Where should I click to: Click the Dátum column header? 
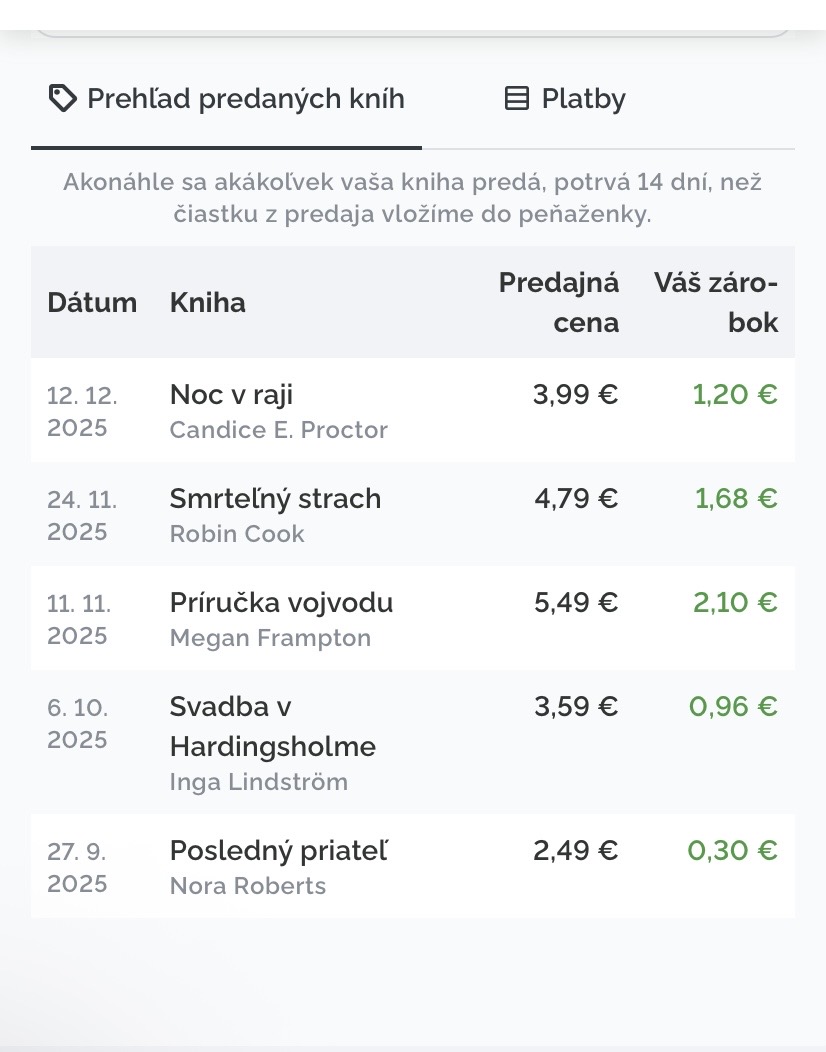coord(92,303)
